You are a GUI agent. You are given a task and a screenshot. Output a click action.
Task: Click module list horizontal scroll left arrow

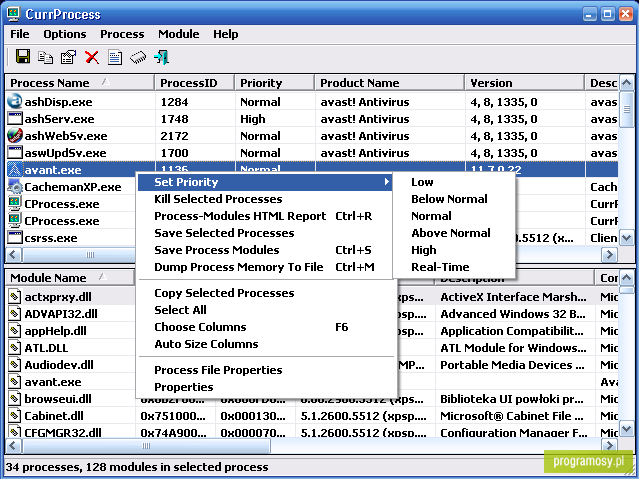(x=13, y=446)
